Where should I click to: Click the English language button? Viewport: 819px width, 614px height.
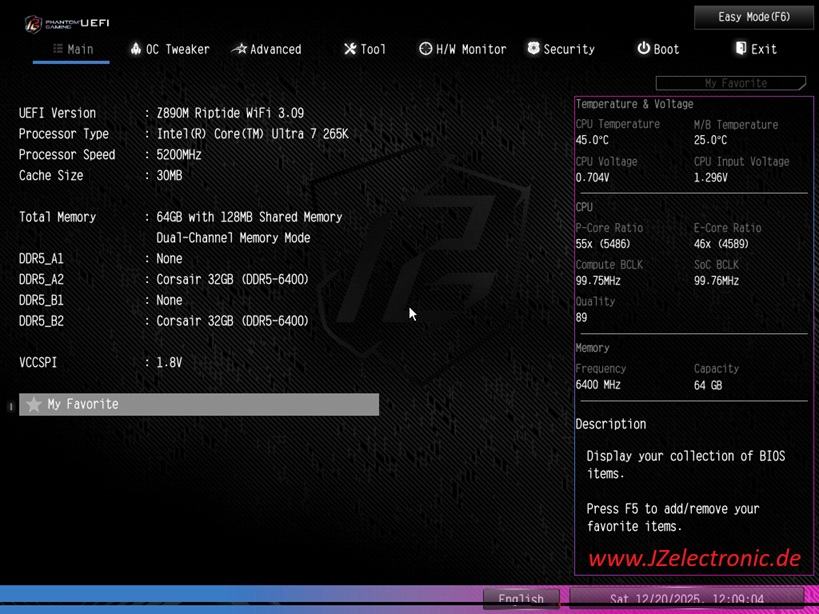click(x=521, y=599)
